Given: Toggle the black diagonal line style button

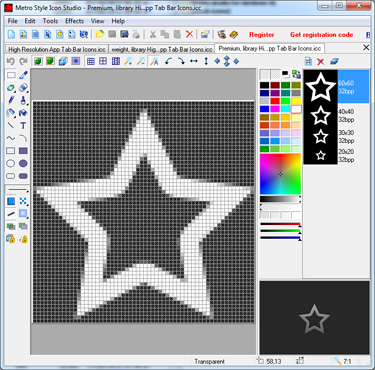Looking at the screenshot, I should click(11, 214).
